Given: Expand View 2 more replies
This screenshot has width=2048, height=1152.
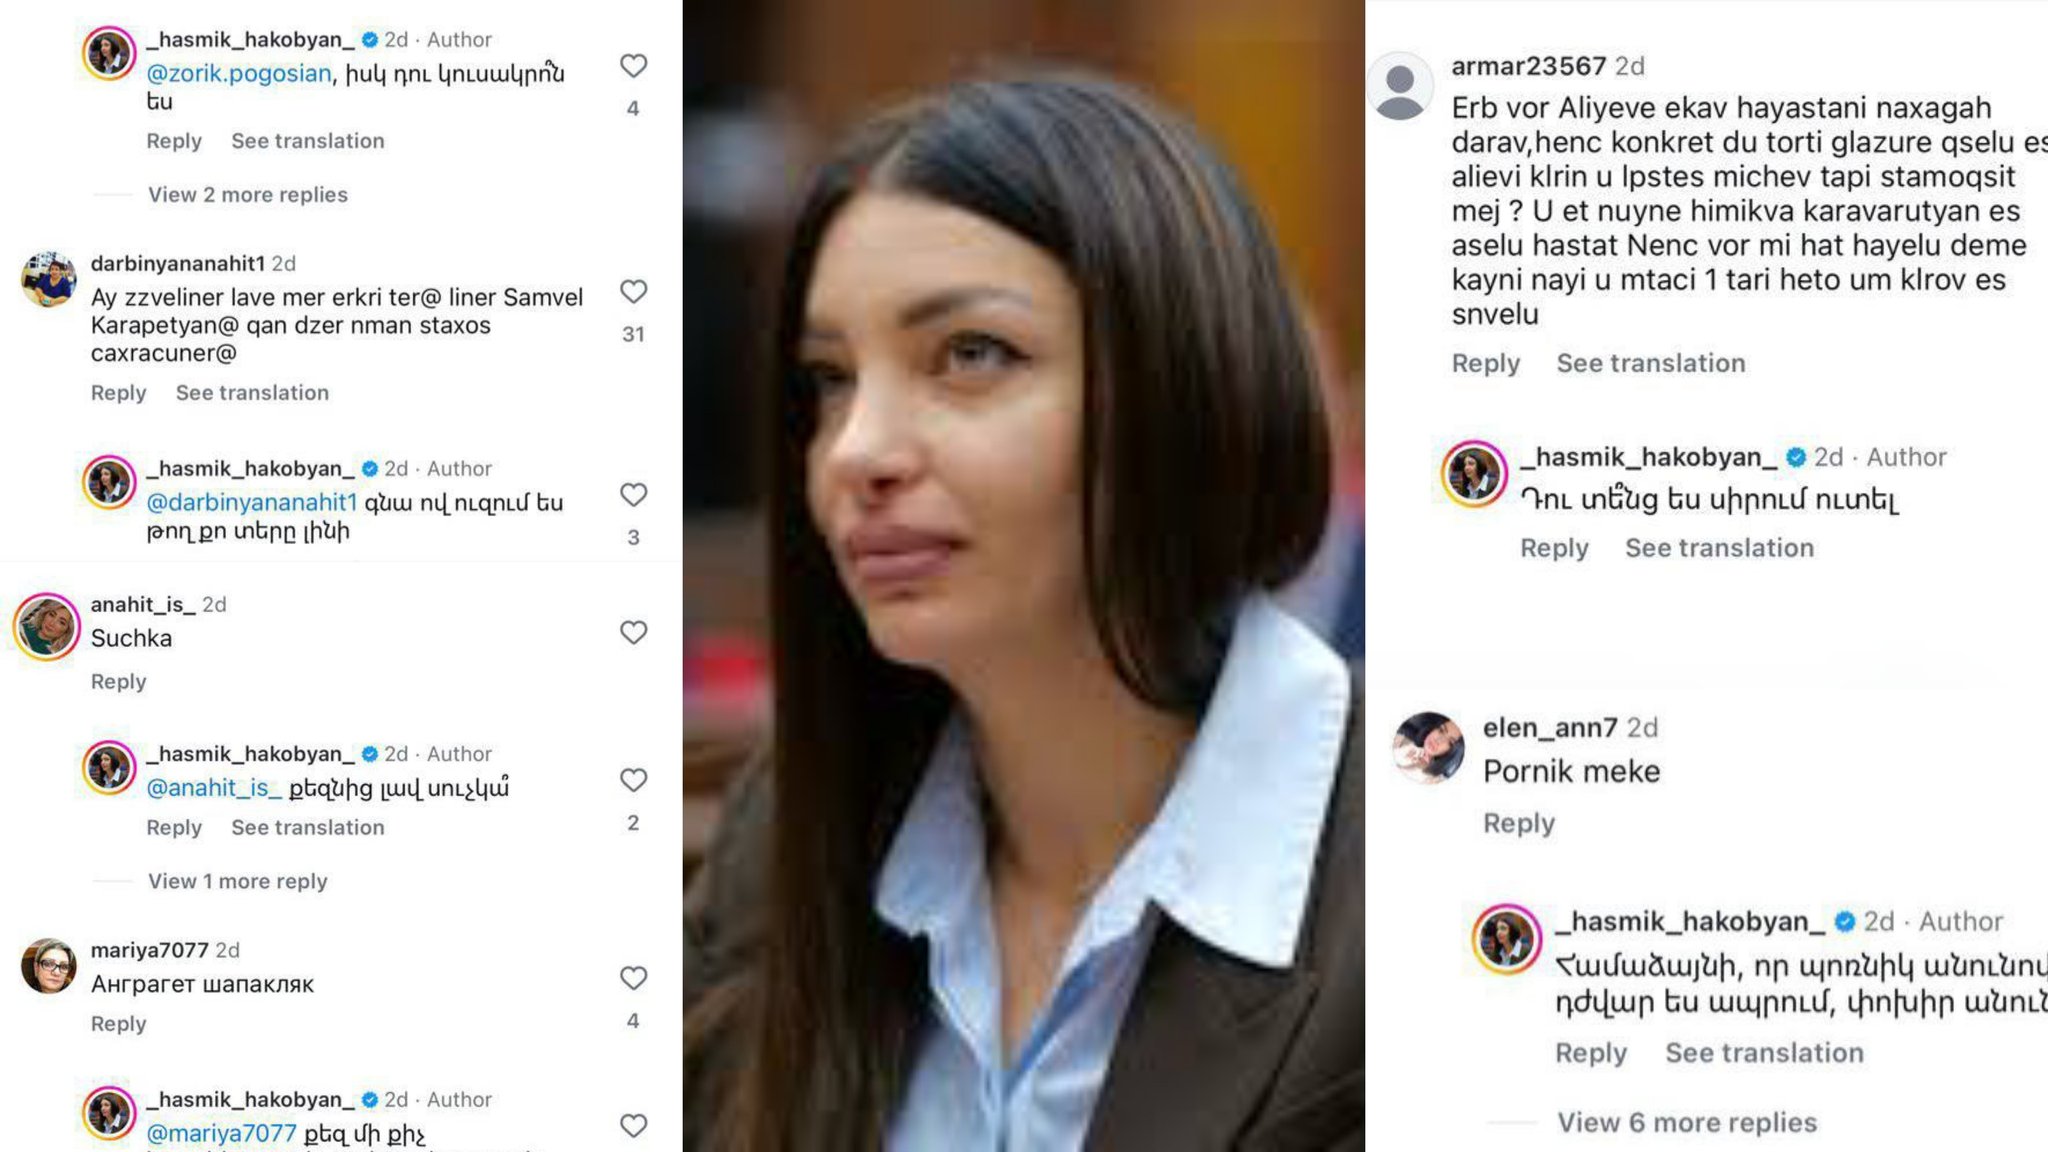Looking at the screenshot, I should (248, 194).
